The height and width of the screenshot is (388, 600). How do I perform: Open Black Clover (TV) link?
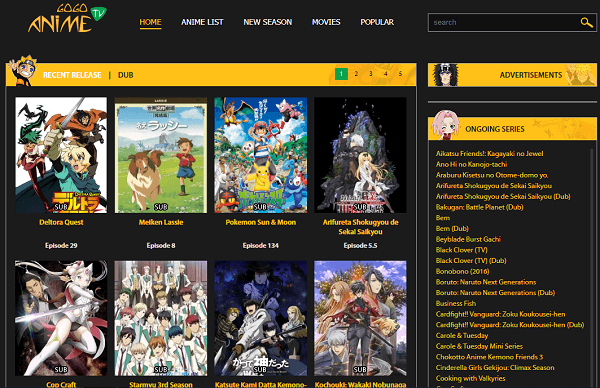coord(461,250)
